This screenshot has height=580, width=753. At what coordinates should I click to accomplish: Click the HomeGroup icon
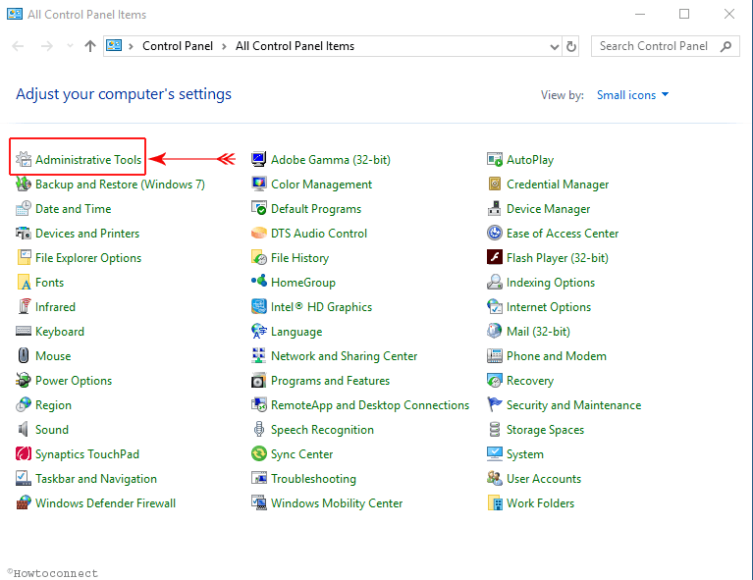[x=259, y=282]
